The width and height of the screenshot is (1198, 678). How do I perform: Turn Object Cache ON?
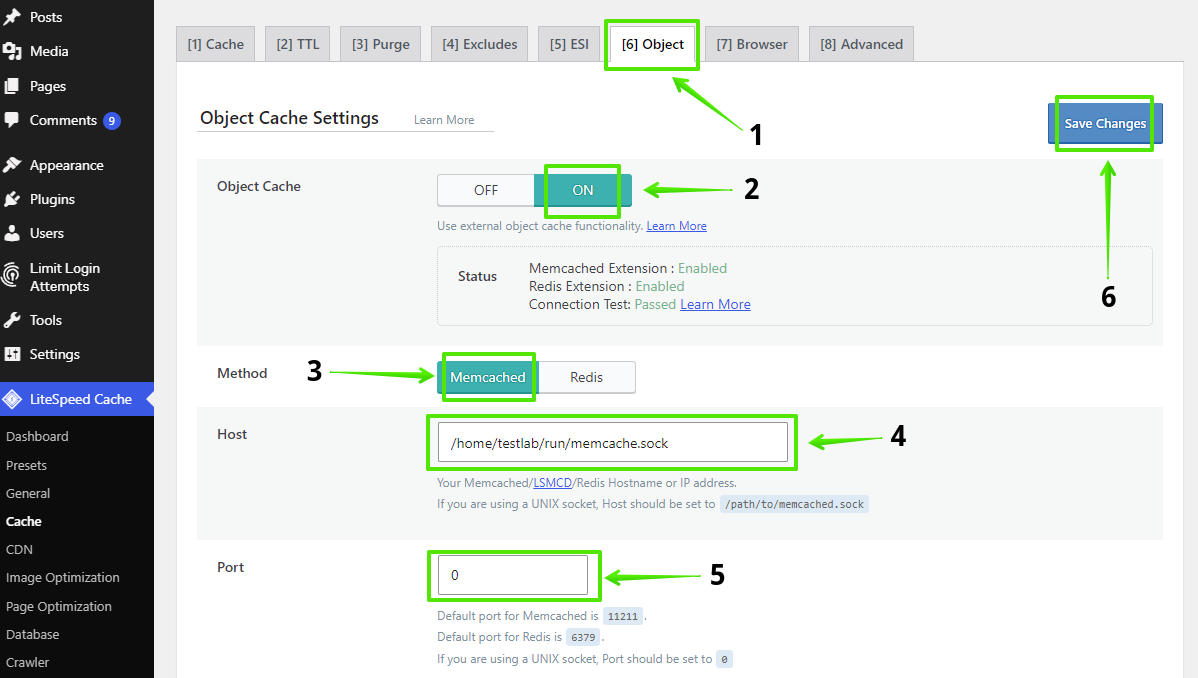583,190
